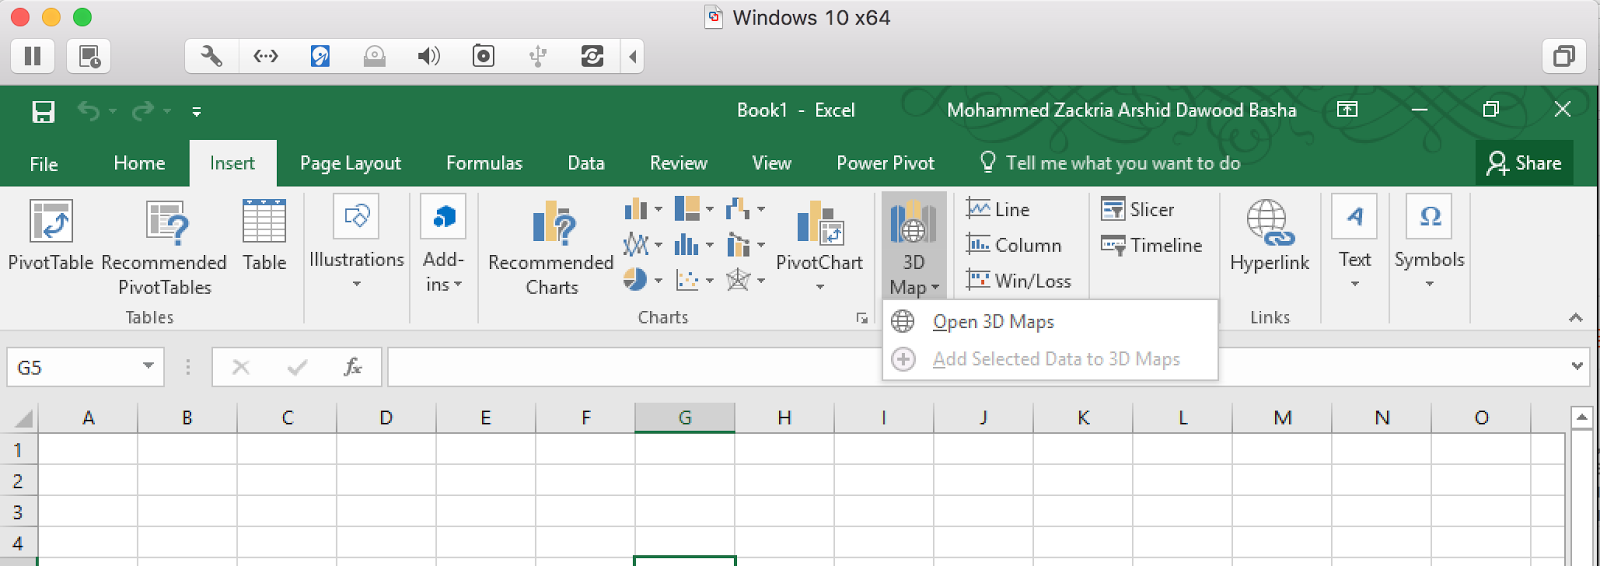Click the VMware camera device icon
Screen dimensions: 1600x566
pos(483,56)
